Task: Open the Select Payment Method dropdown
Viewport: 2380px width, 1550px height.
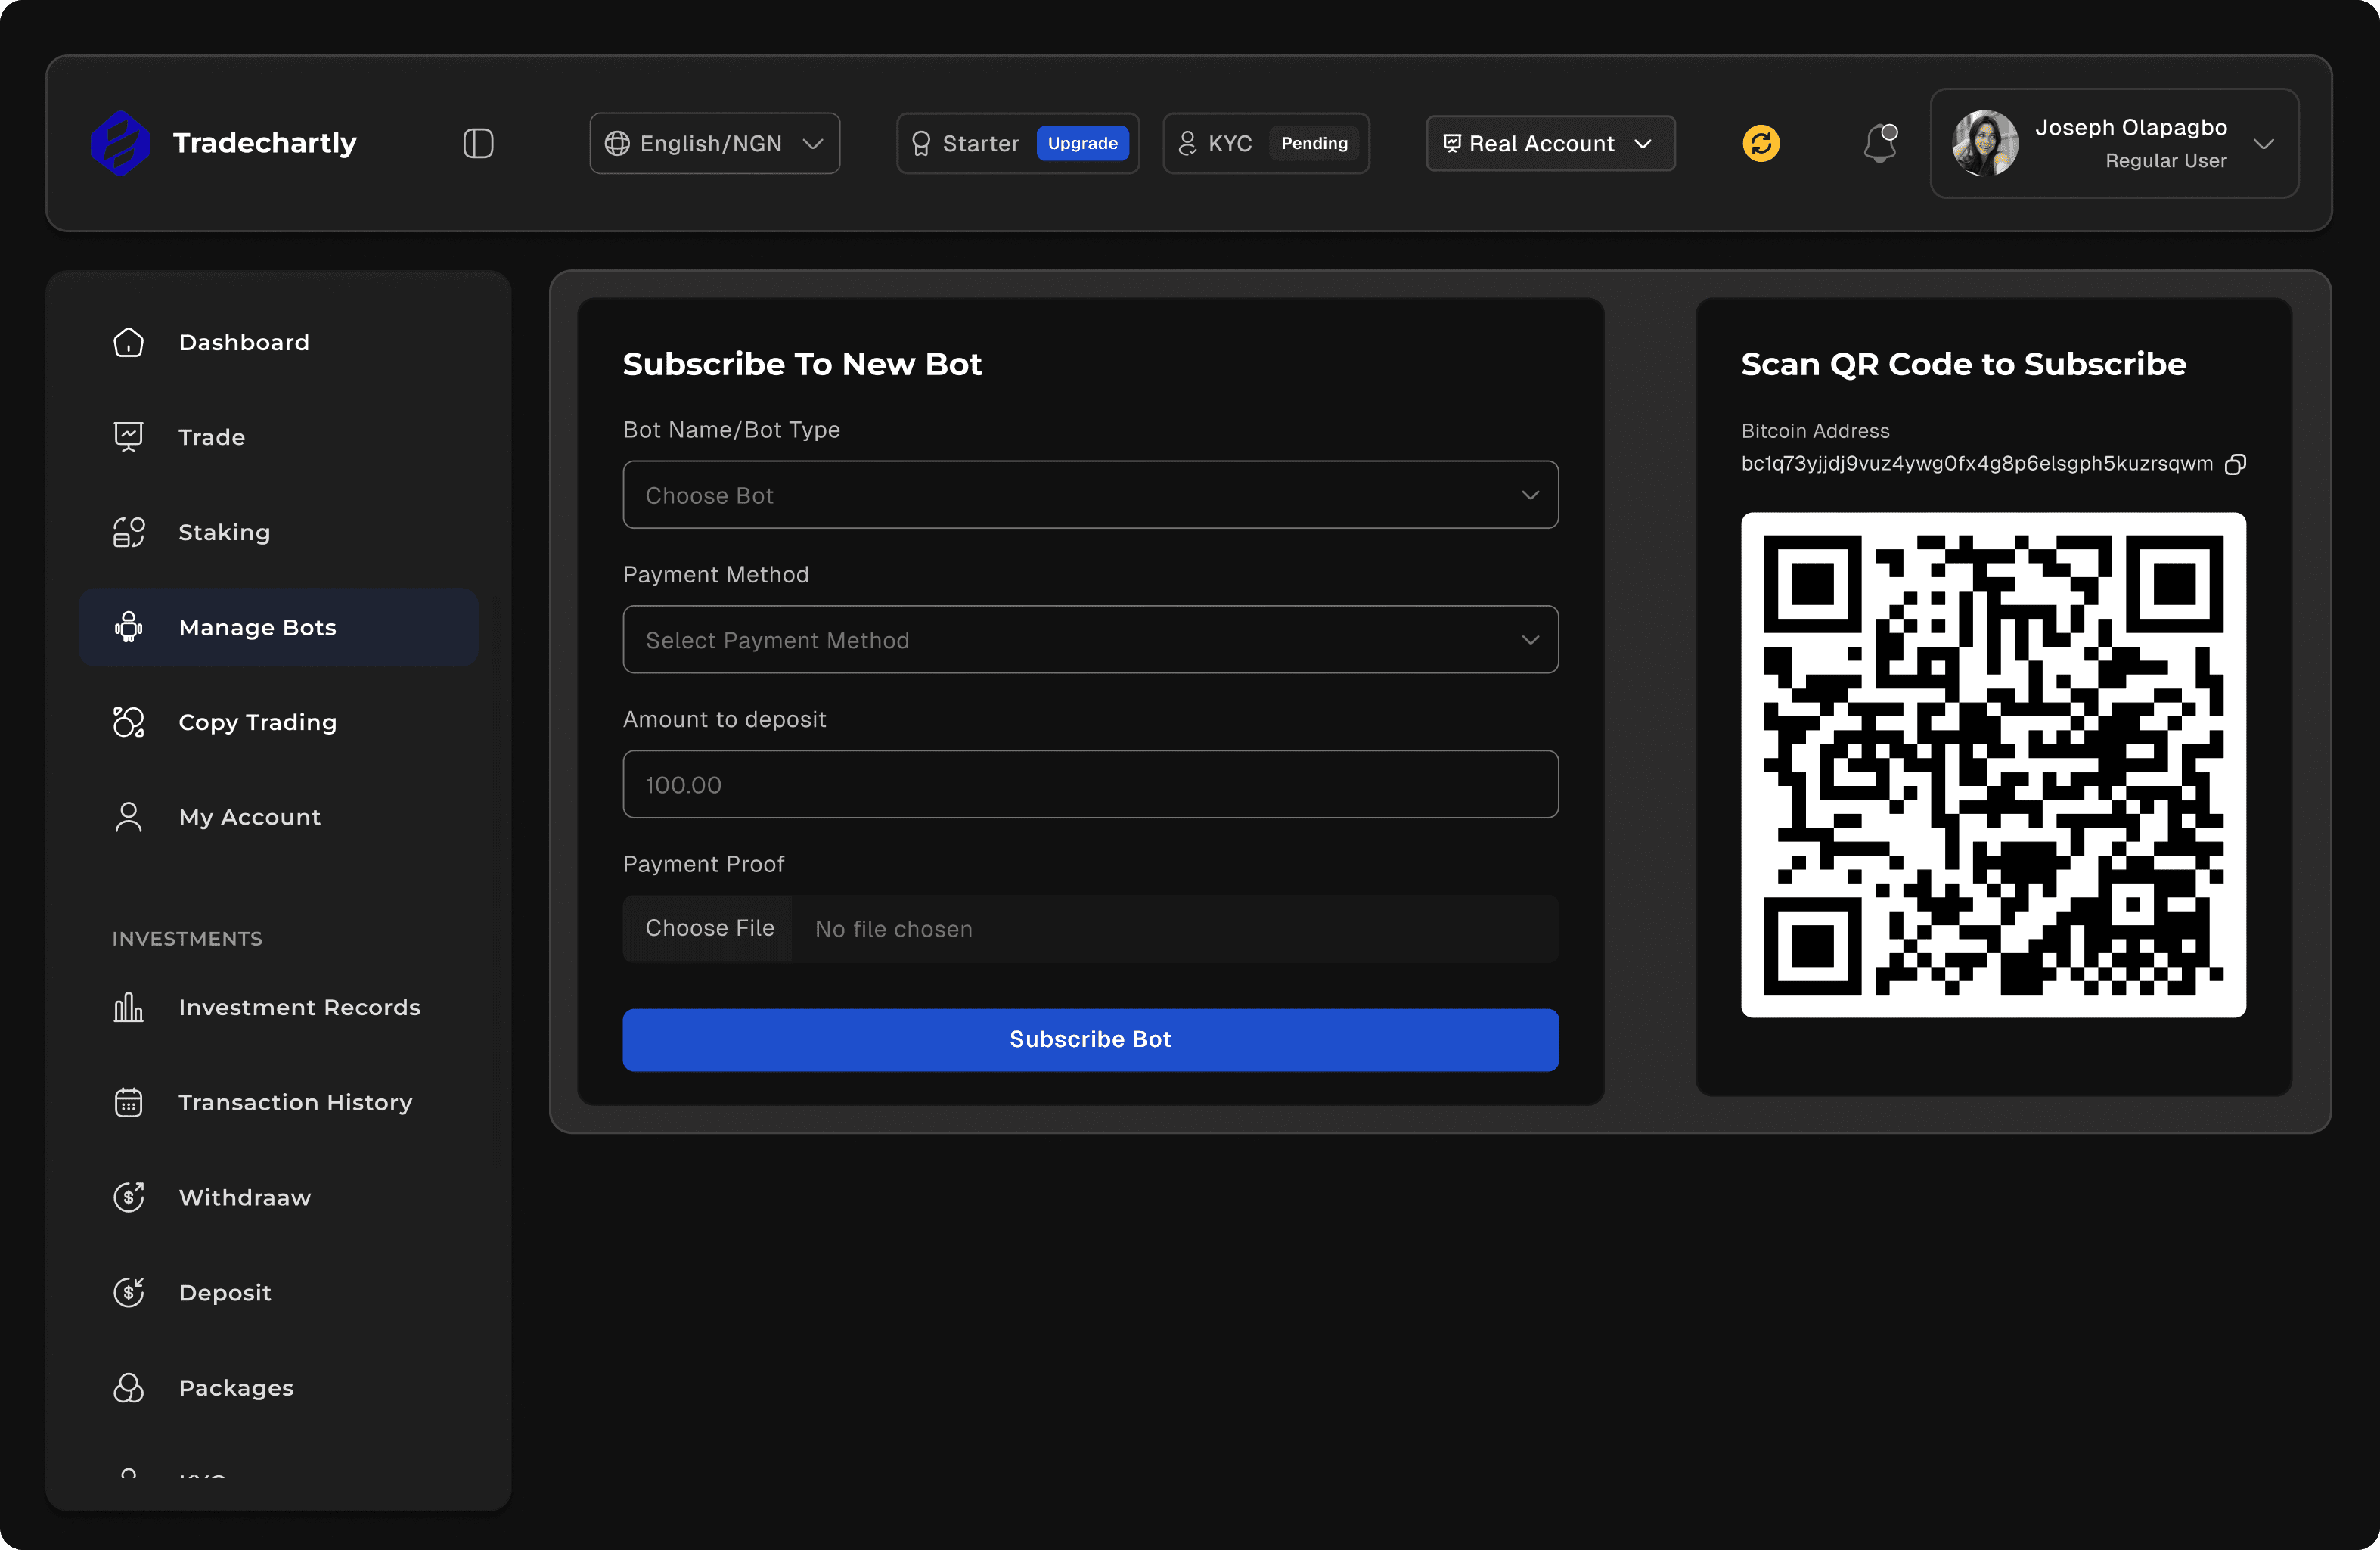Action: (x=1090, y=640)
